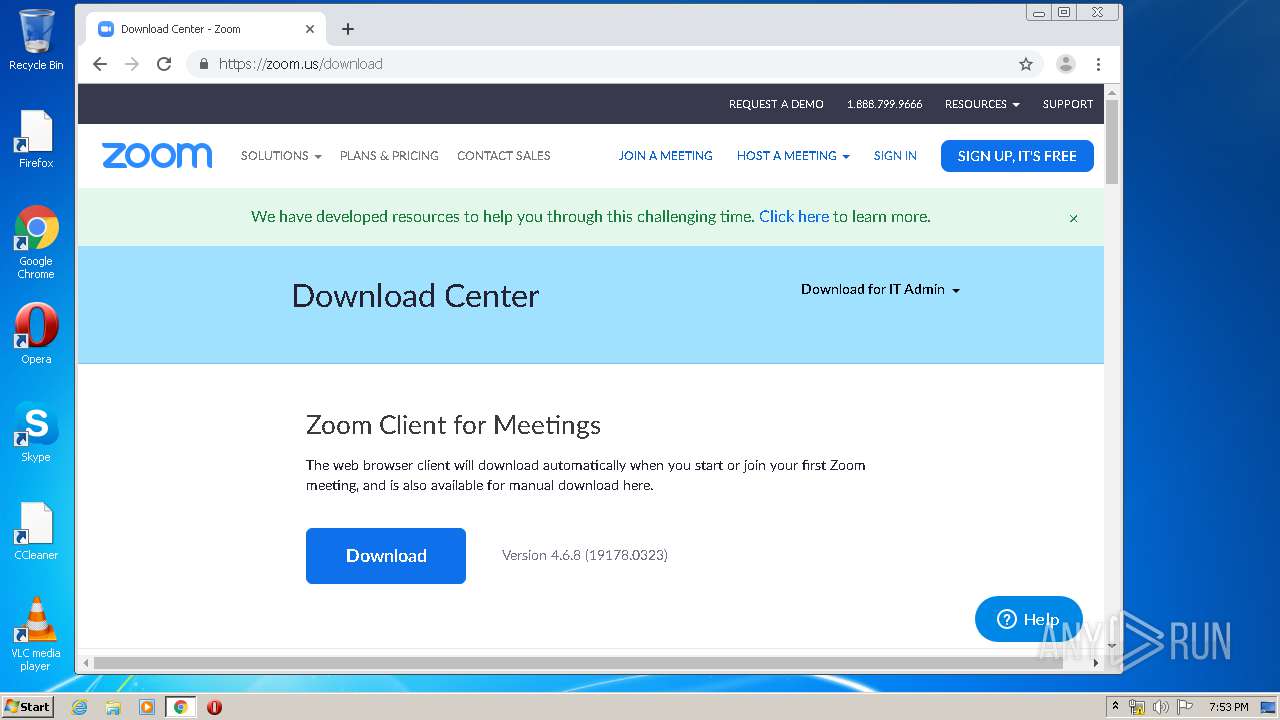Select the Opera desktop shortcut
Image resolution: width=1280 pixels, height=720 pixels.
point(36,334)
